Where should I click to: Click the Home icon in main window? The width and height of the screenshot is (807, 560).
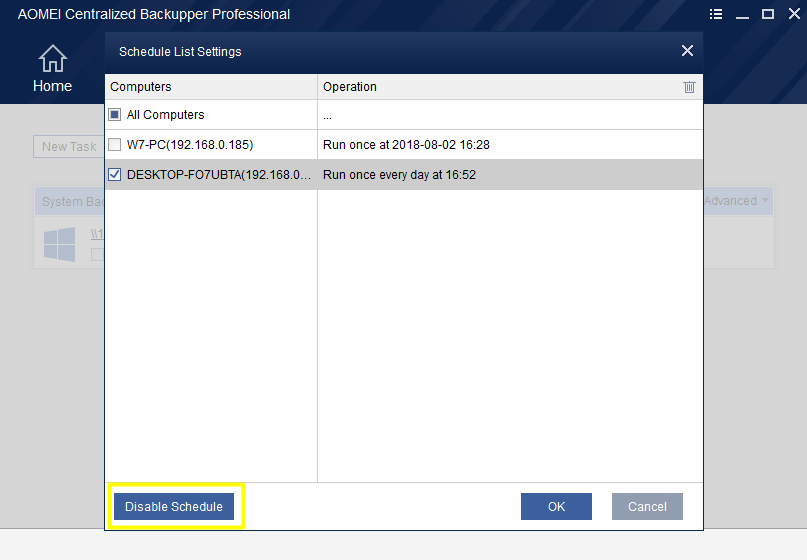(52, 59)
